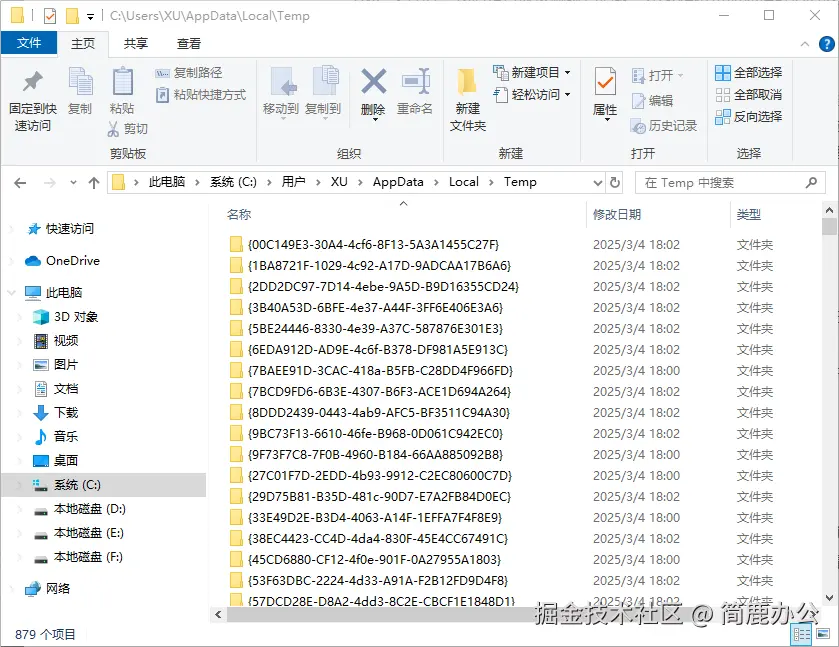This screenshot has width=839, height=647.
Task: Click Paste shortcut (粘贴快捷方式)
Action: 201,95
